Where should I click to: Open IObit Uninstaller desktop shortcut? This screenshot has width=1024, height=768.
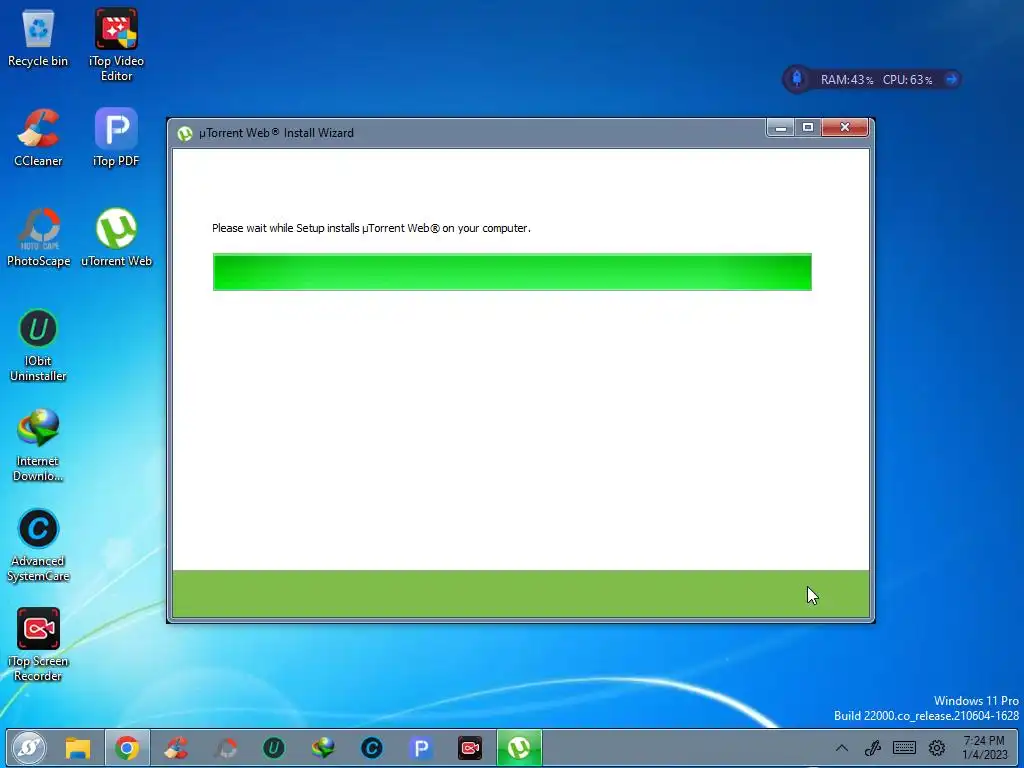tap(38, 345)
